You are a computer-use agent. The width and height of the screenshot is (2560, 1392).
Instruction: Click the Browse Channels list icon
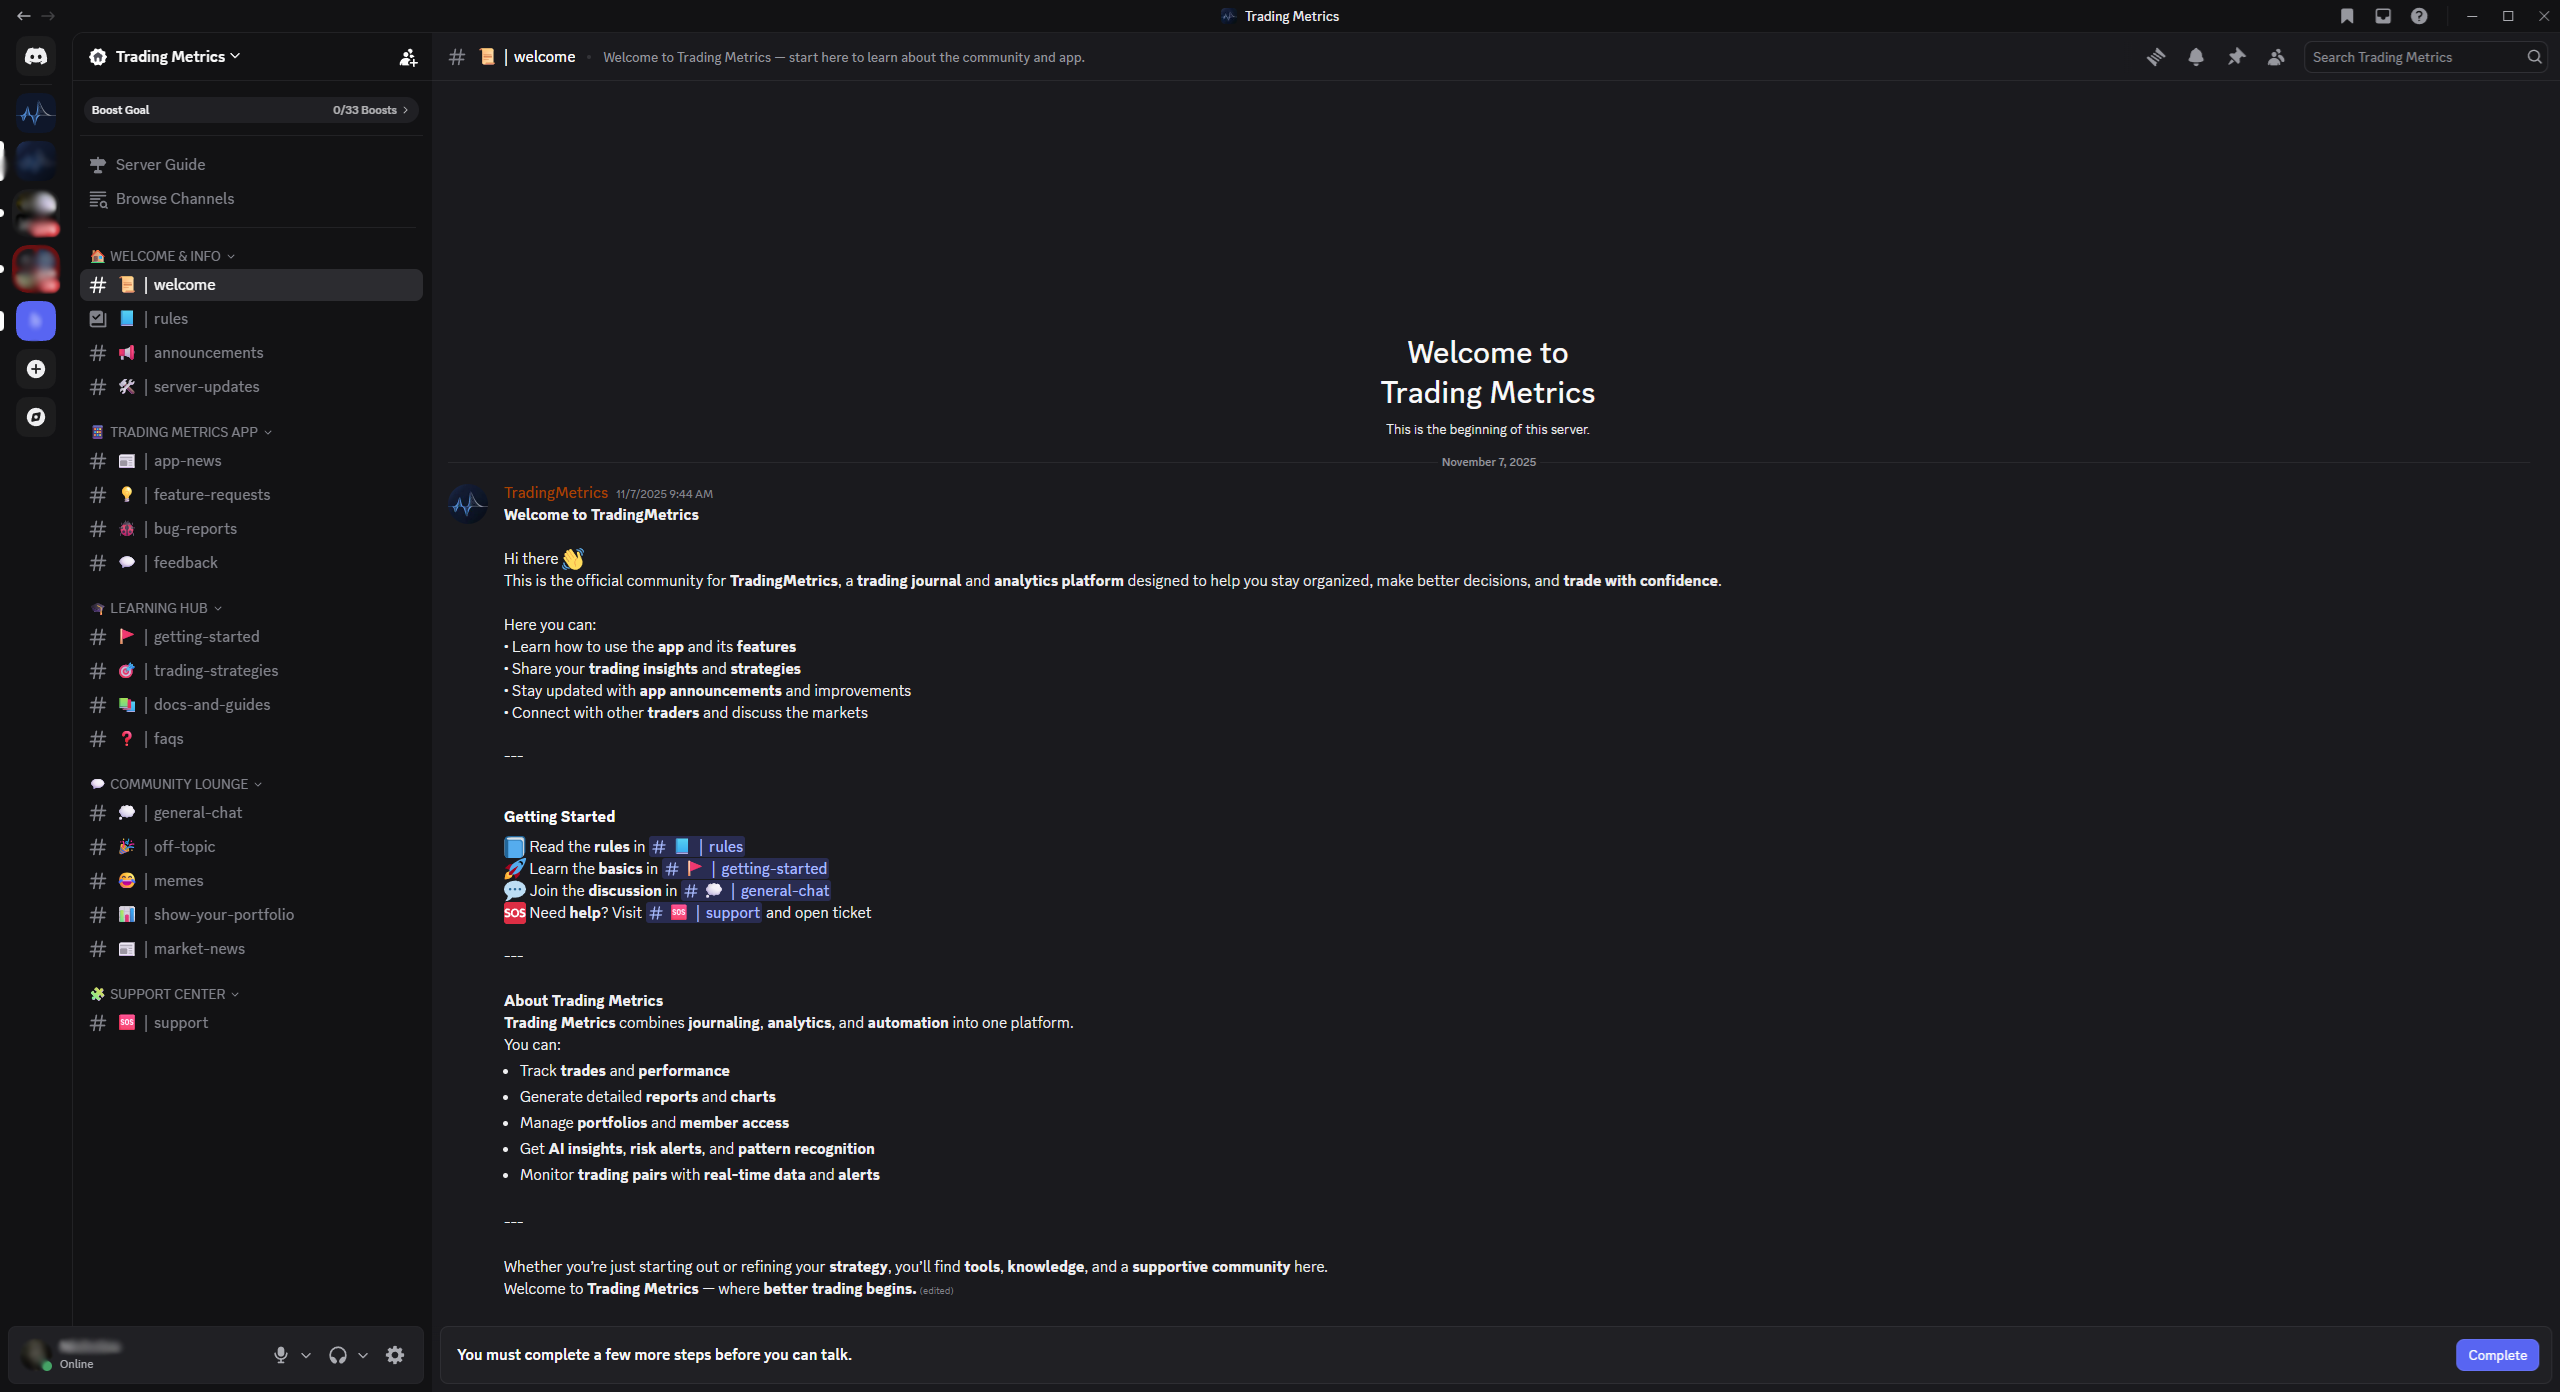pyautogui.click(x=98, y=199)
